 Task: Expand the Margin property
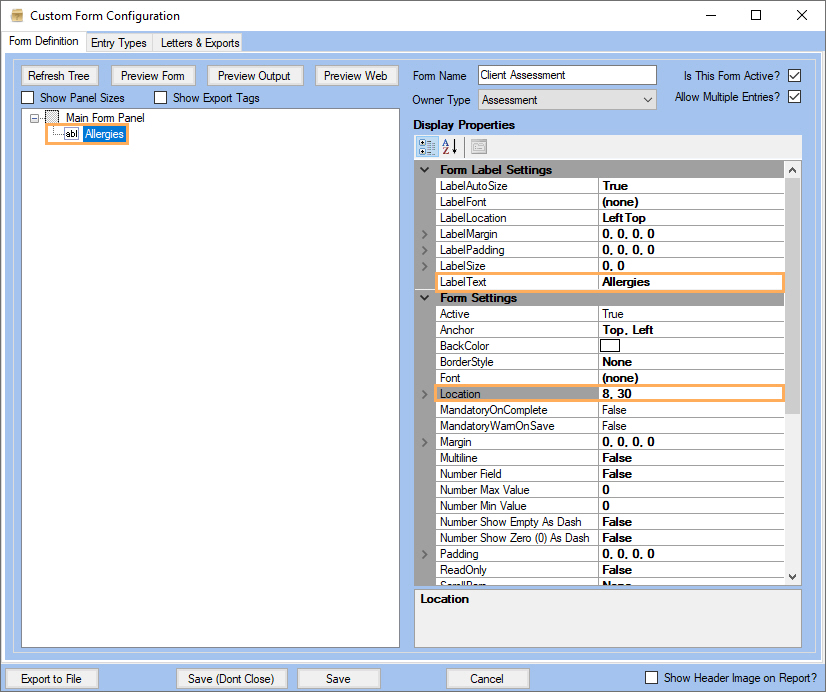pos(425,442)
